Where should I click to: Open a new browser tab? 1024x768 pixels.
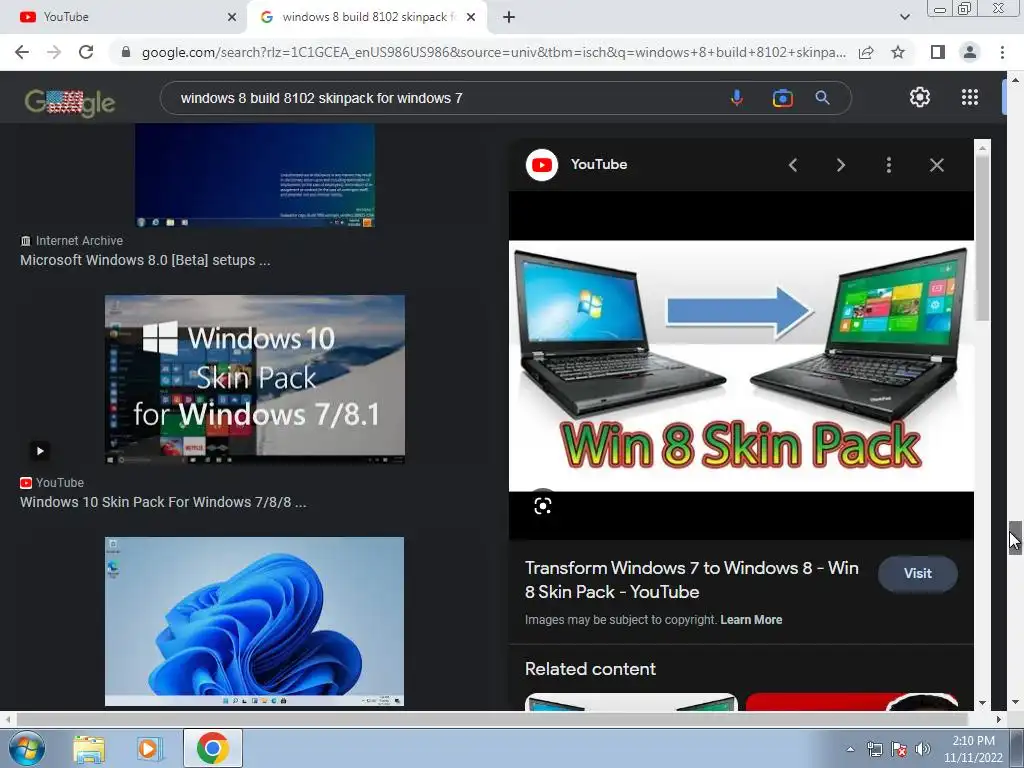point(509,17)
